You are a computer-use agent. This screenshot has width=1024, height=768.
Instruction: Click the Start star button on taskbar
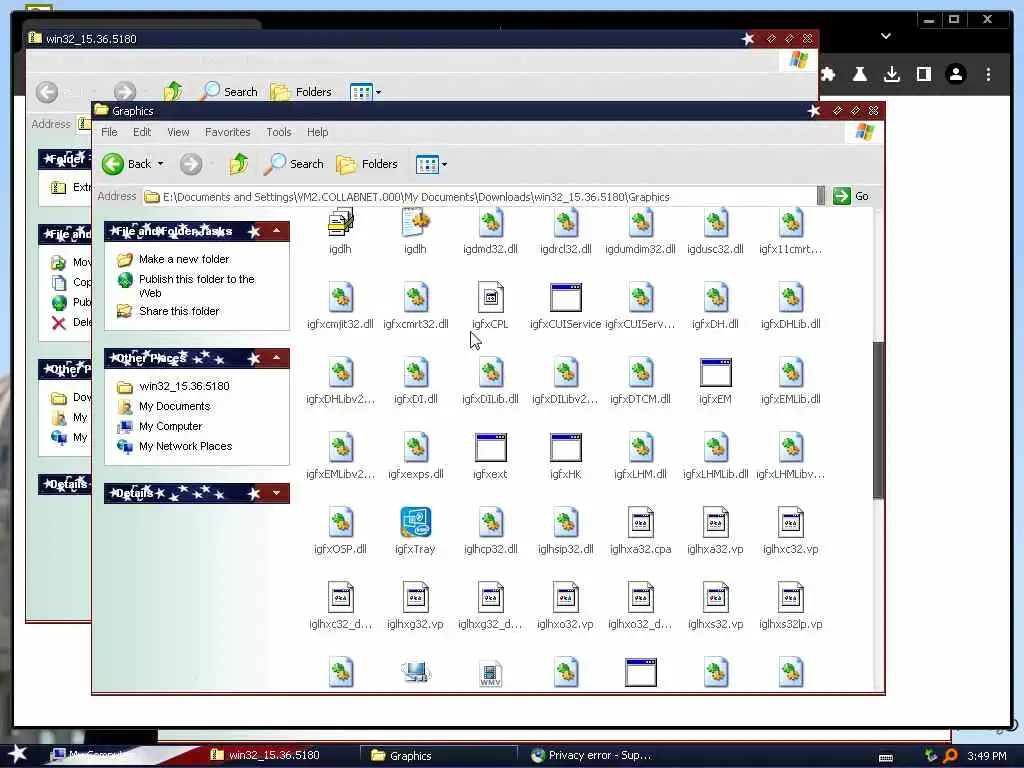pos(18,755)
